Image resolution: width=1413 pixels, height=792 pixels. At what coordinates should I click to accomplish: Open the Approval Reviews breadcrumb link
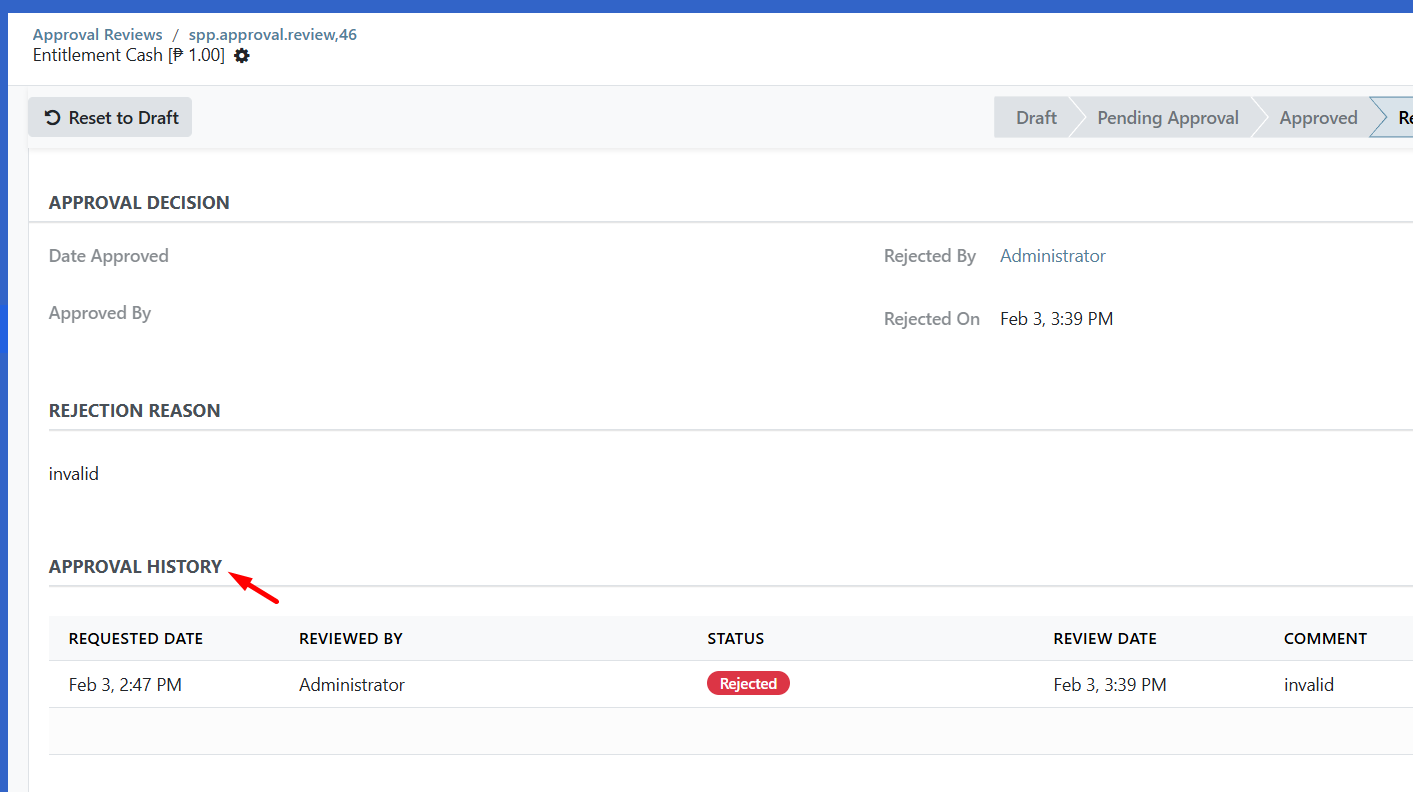(x=97, y=35)
